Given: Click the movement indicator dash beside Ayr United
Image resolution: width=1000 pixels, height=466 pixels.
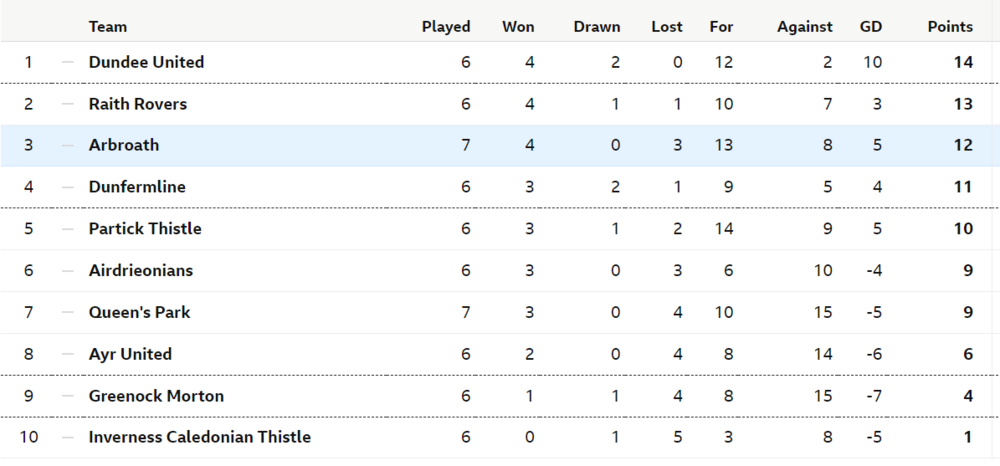Looking at the screenshot, I should click(x=68, y=354).
